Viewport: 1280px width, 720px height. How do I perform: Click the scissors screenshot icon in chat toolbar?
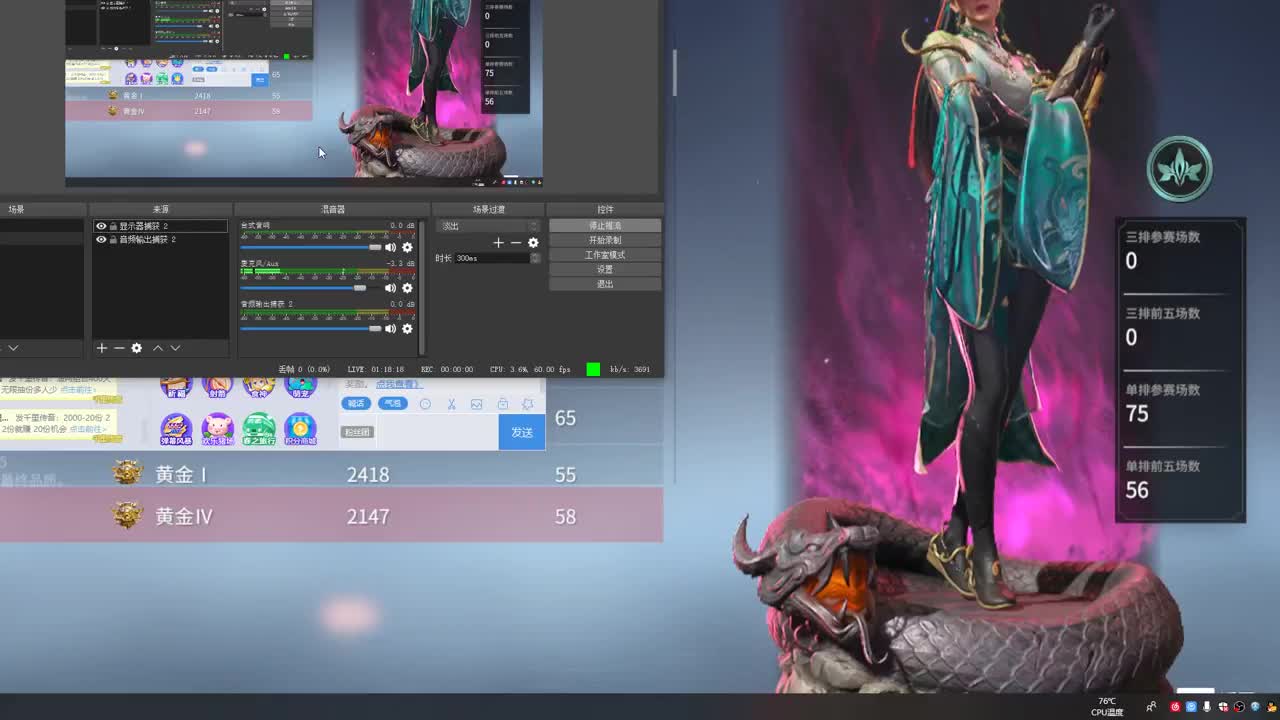tap(451, 404)
